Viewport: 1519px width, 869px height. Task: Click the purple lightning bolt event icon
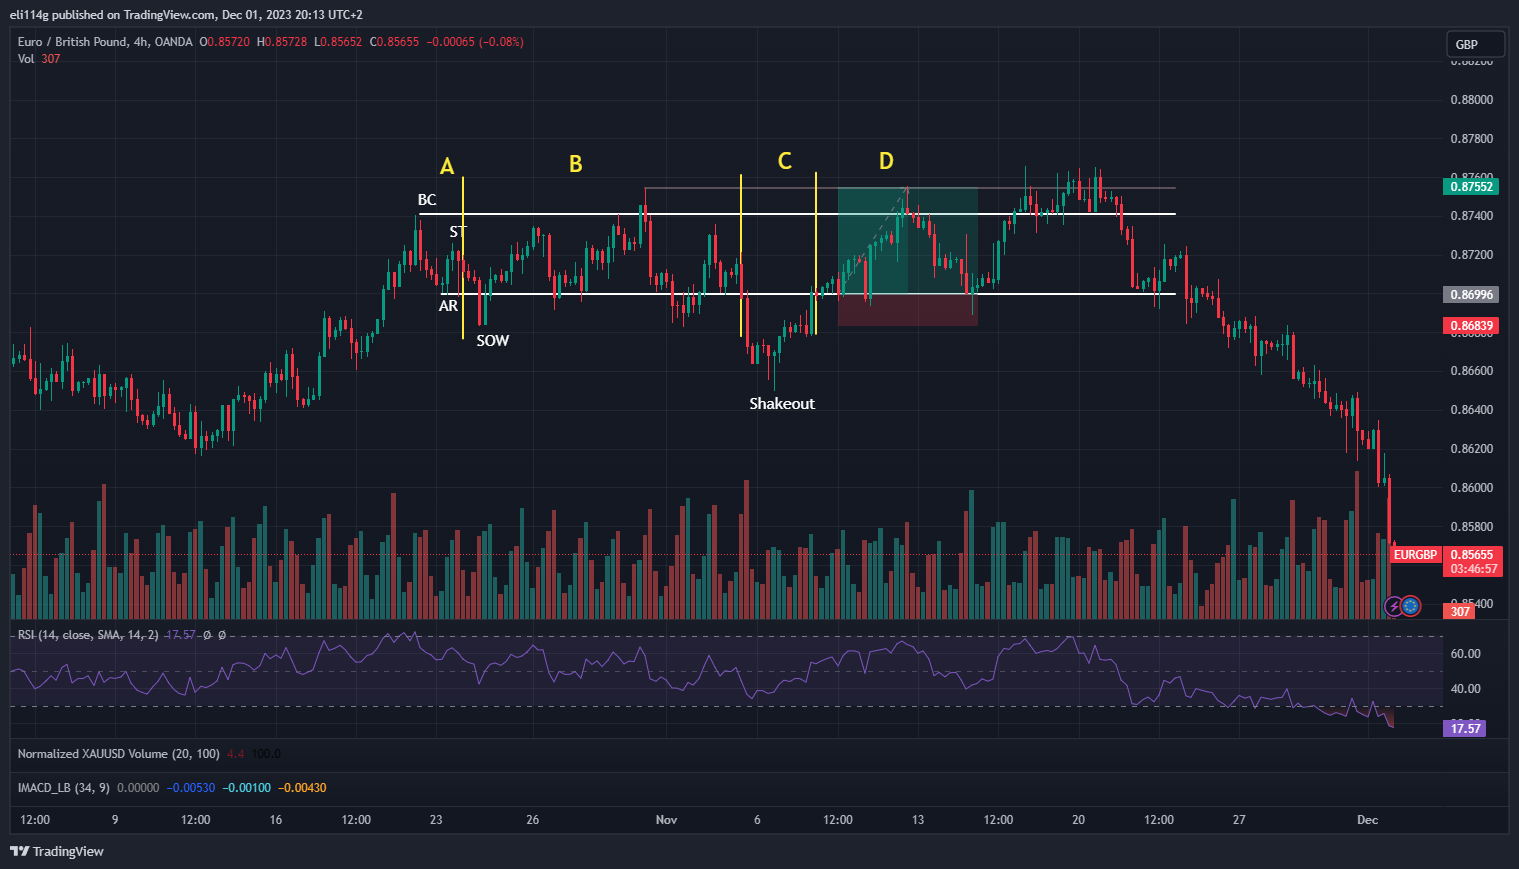click(1393, 606)
